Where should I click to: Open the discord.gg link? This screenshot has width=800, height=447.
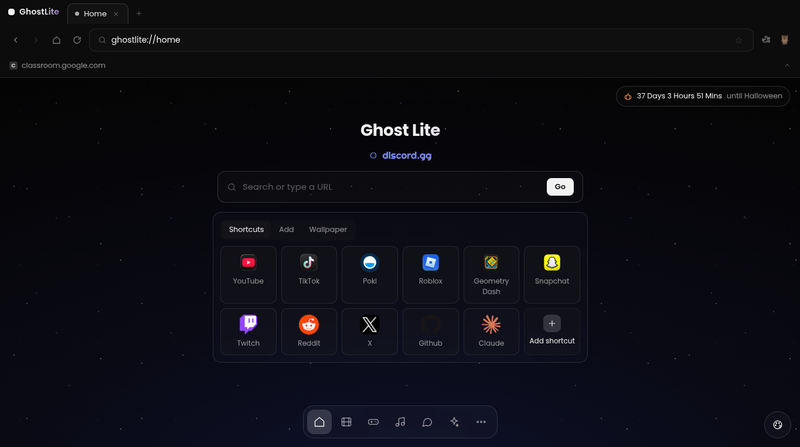click(401, 156)
